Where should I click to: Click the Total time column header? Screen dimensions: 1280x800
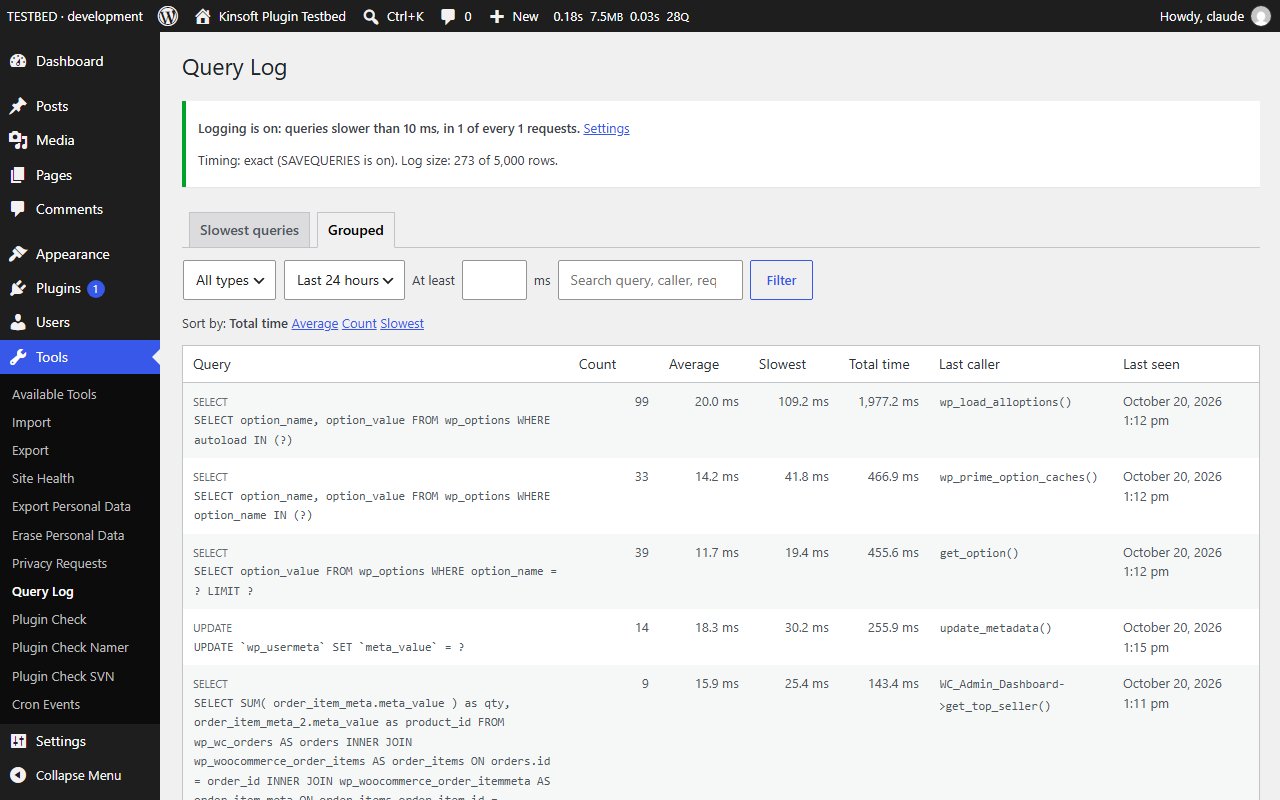[x=879, y=364]
